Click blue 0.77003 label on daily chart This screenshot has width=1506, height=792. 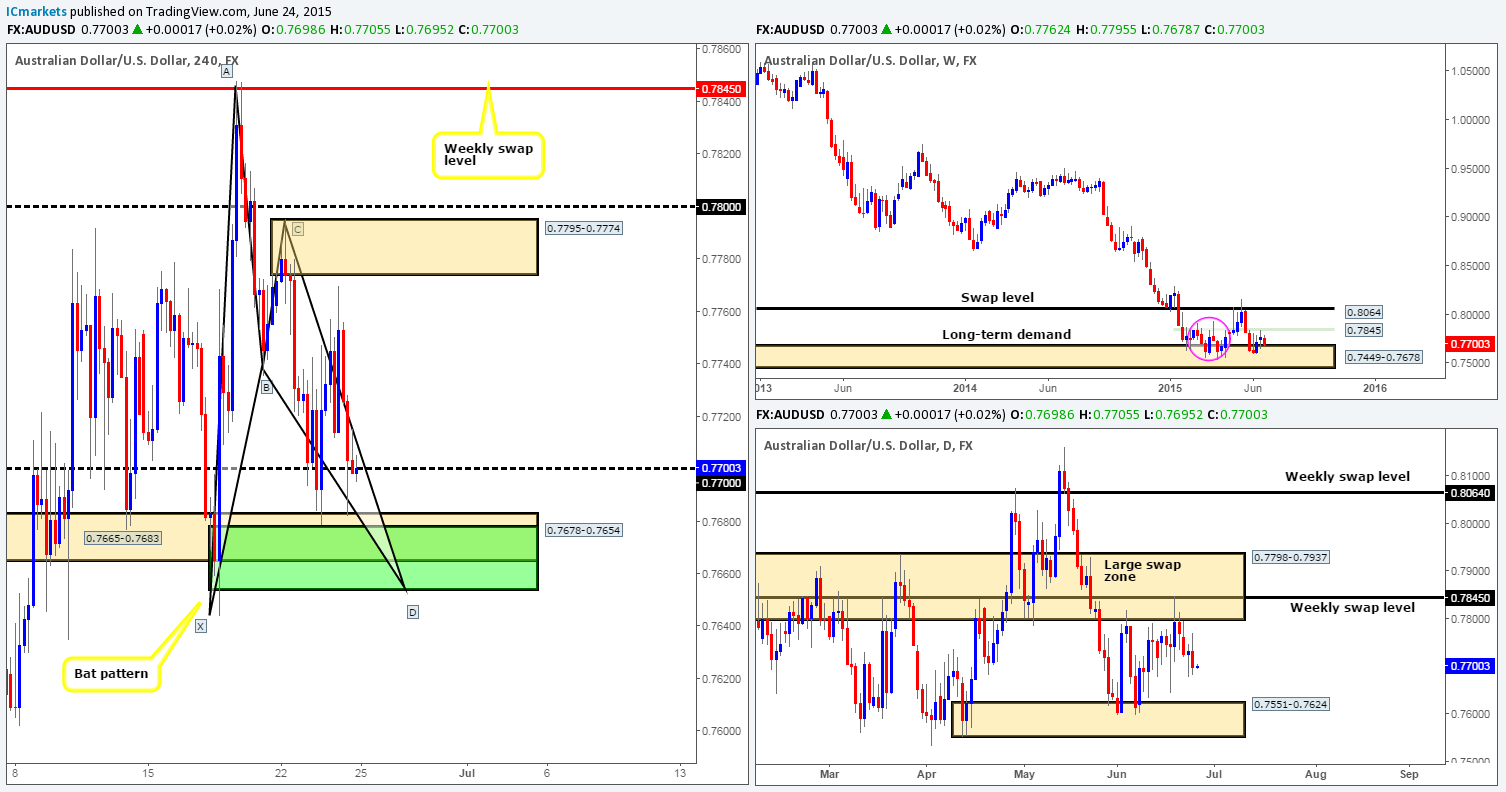coord(1472,666)
